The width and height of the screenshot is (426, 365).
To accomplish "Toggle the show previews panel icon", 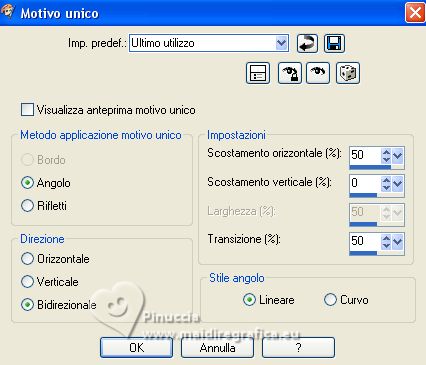I will pyautogui.click(x=258, y=73).
